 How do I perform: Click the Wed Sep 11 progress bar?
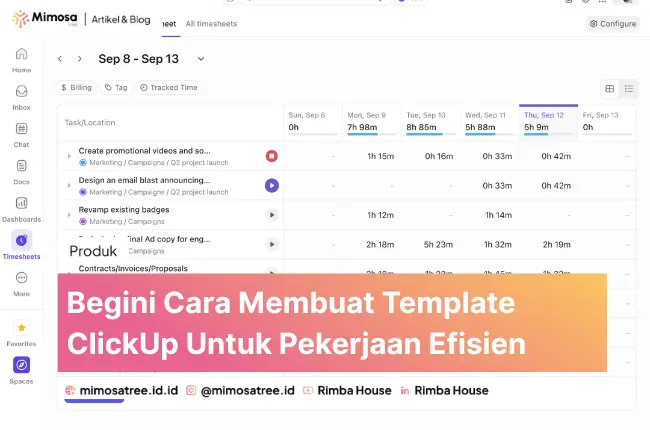pos(490,134)
